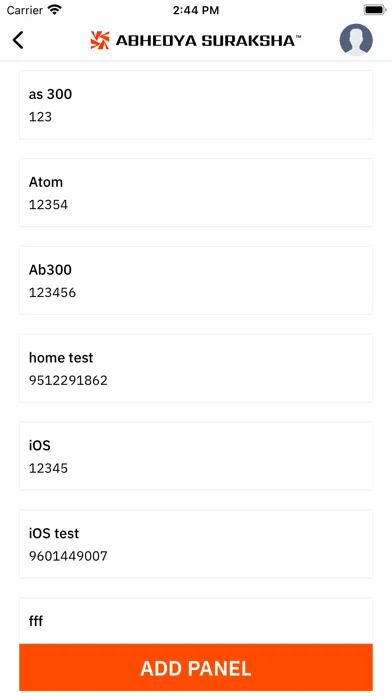Viewport: 392px width, 696px height.
Task: Open the user profile avatar
Action: click(x=356, y=40)
